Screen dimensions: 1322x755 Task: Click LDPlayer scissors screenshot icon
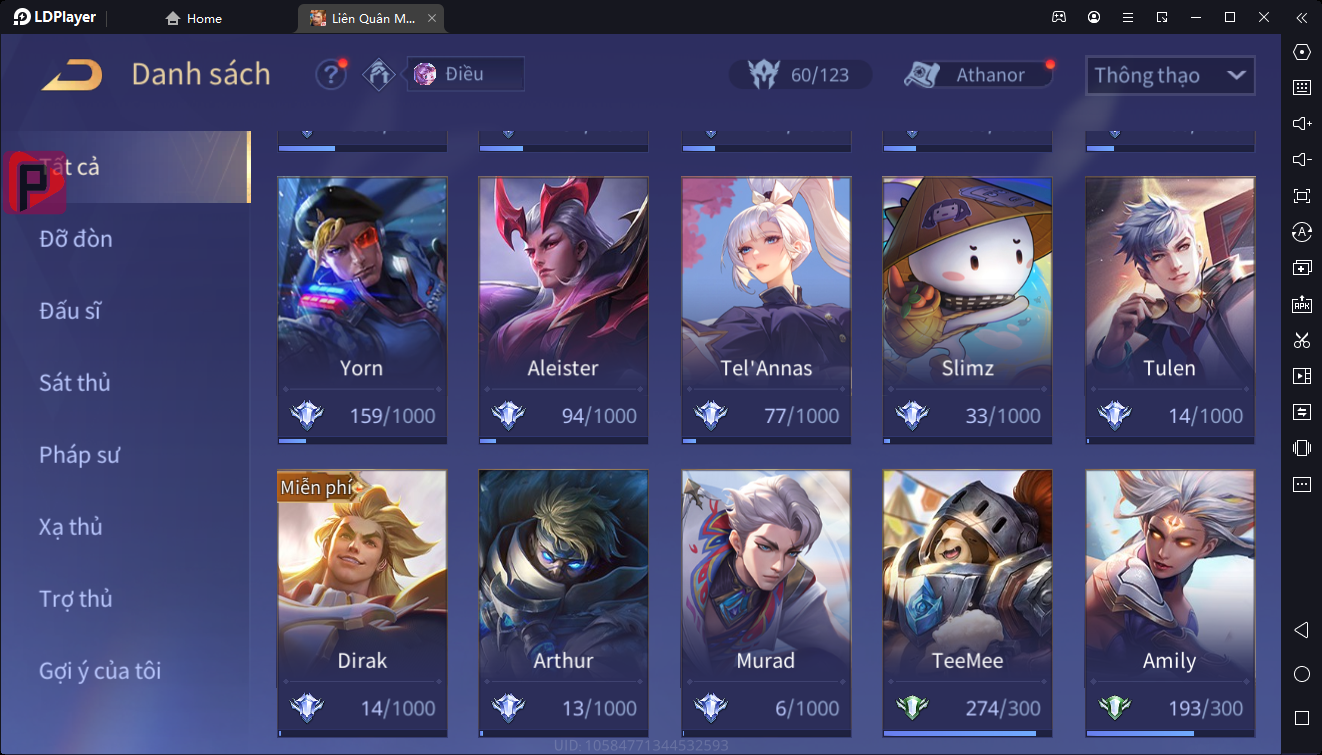1302,340
